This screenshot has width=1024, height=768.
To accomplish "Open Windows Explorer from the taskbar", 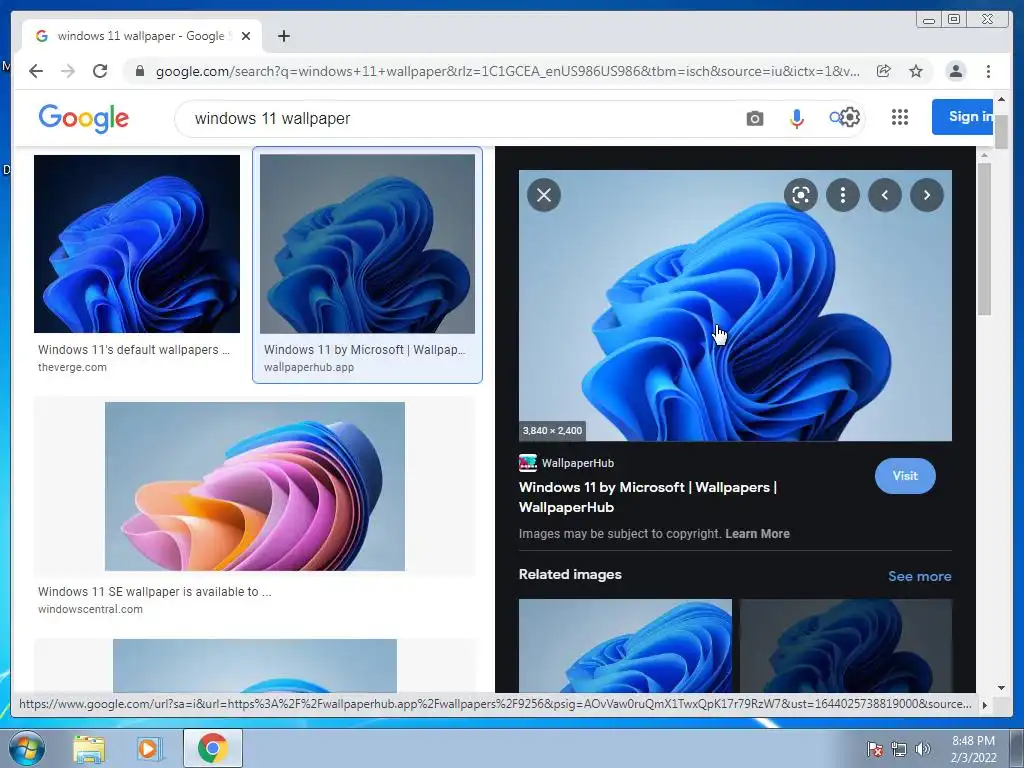I will coord(88,748).
